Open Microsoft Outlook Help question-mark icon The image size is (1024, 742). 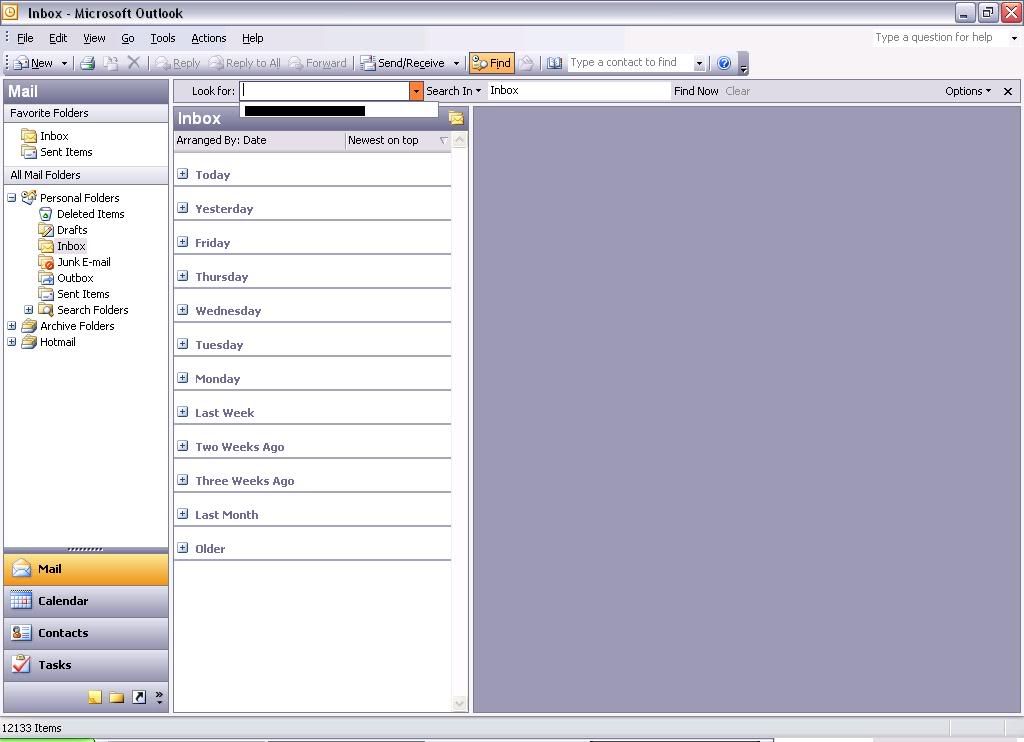(x=724, y=63)
